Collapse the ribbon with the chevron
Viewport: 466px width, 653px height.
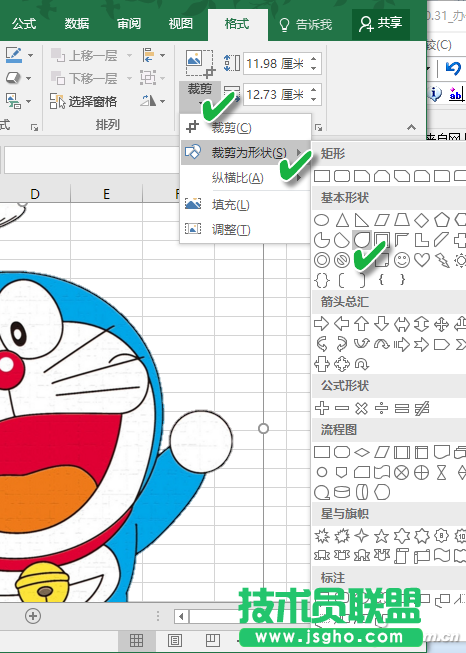(x=411, y=127)
